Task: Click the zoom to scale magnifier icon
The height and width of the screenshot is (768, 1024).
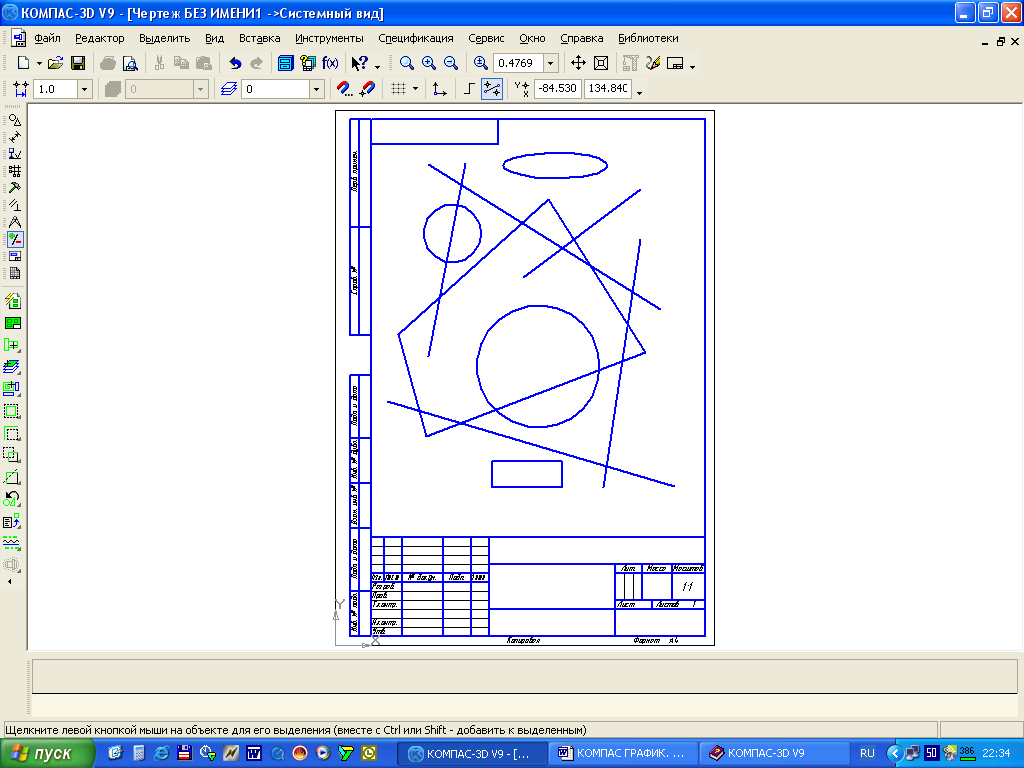Action: (481, 63)
